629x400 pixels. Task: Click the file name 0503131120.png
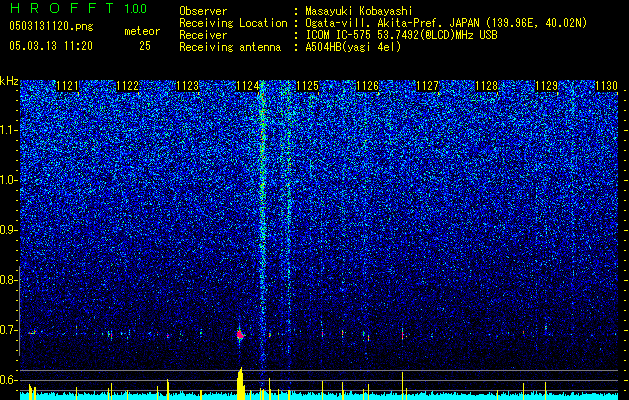tap(51, 26)
